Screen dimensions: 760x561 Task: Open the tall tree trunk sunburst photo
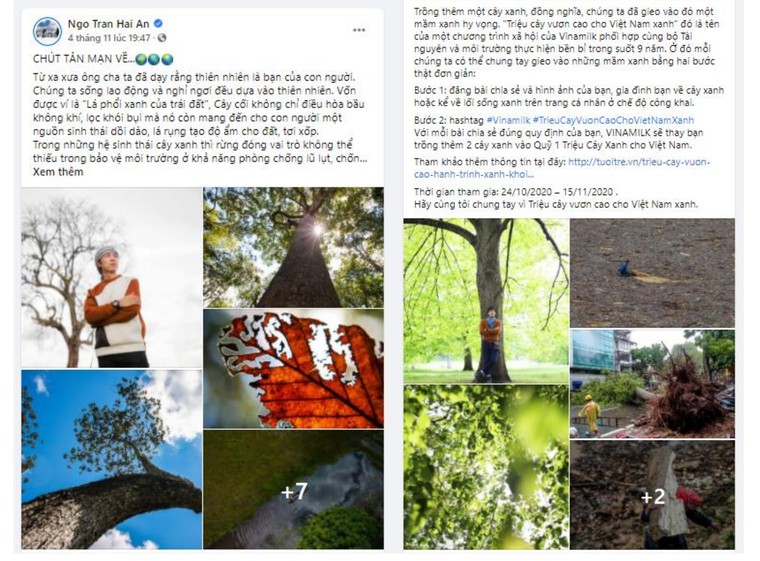[x=293, y=247]
